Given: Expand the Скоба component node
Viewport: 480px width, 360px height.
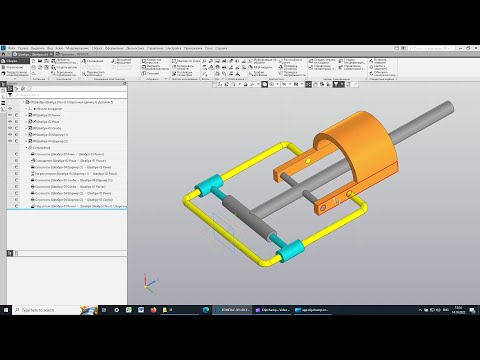Looking at the screenshot, I should 26,128.
